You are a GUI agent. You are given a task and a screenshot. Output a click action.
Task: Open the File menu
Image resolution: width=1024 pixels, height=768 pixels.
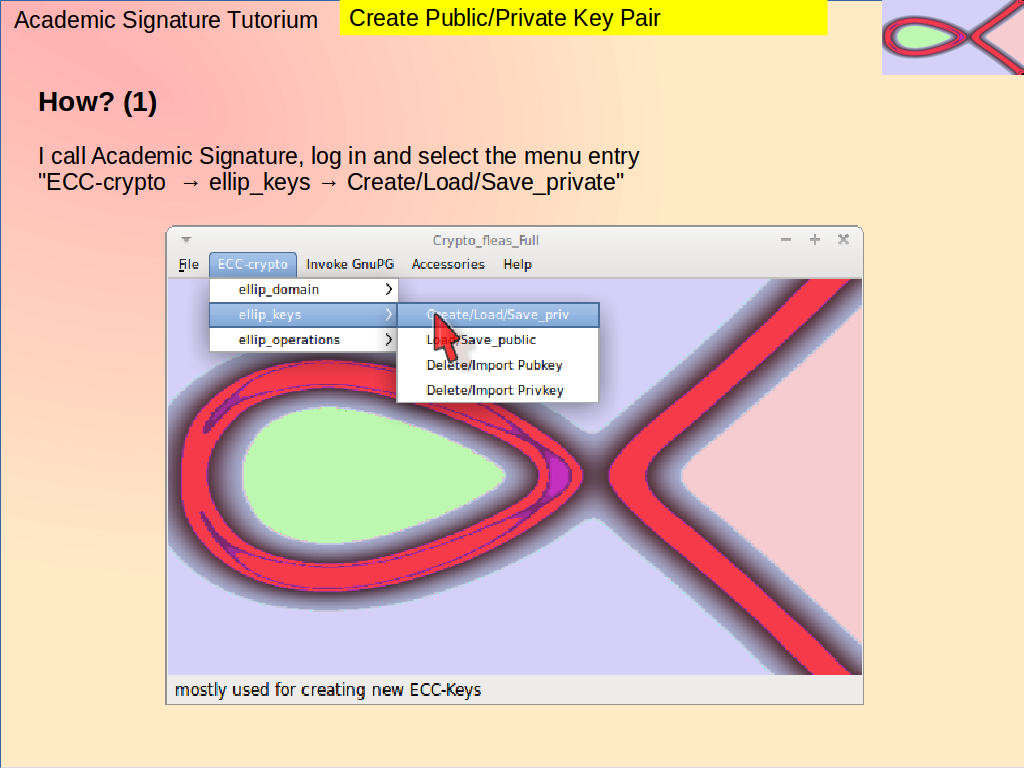[x=189, y=264]
